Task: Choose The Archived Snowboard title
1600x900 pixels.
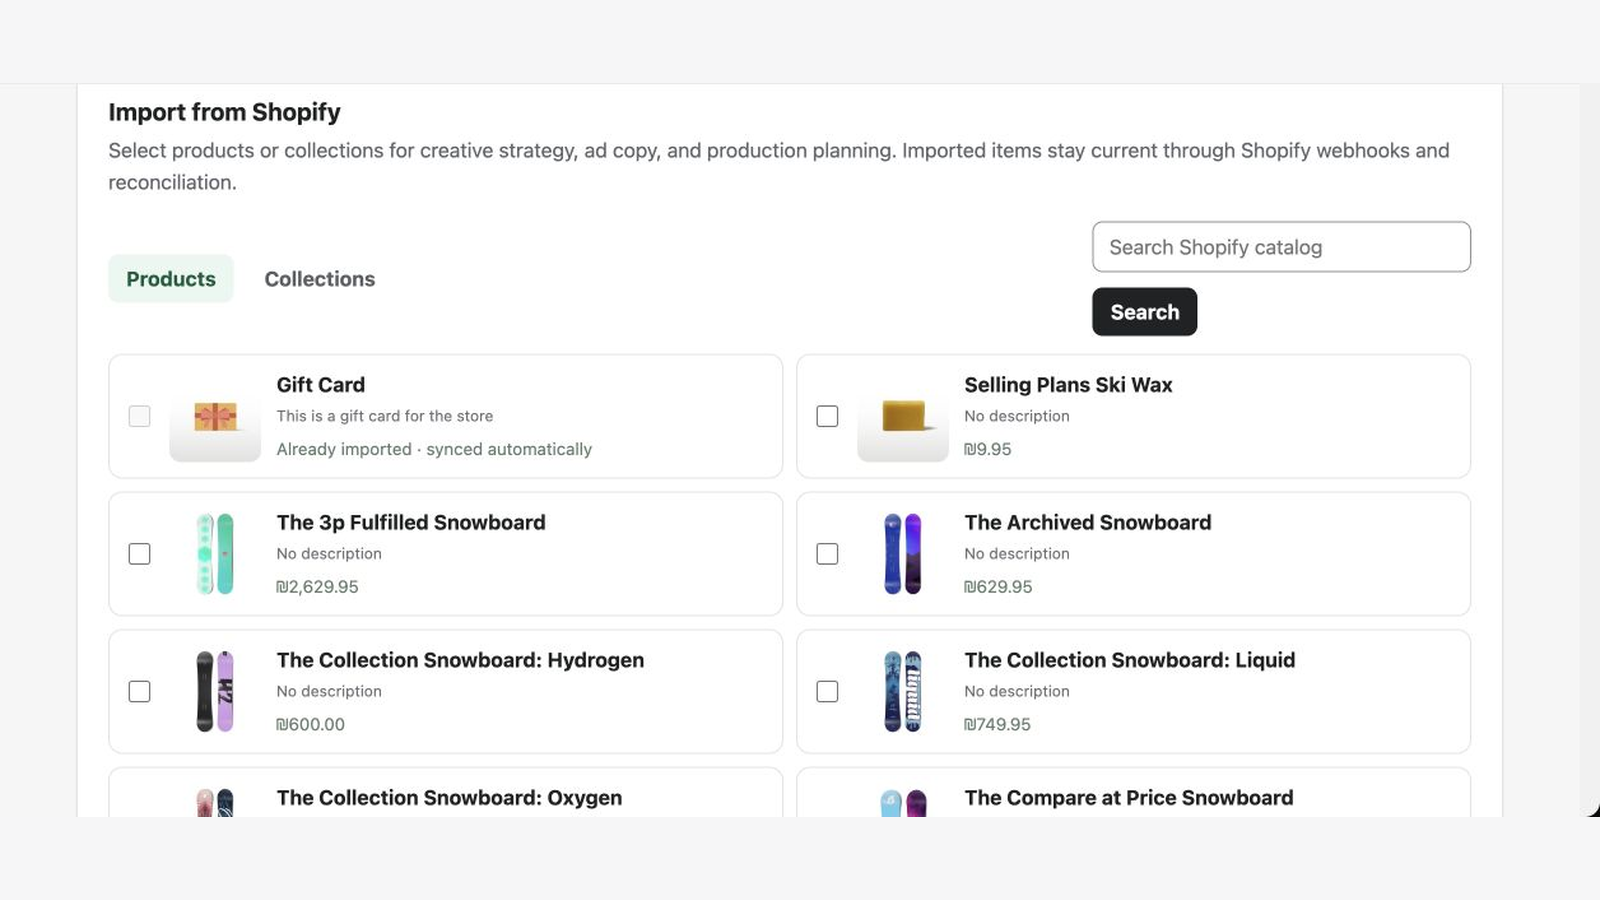Action: click(1088, 523)
